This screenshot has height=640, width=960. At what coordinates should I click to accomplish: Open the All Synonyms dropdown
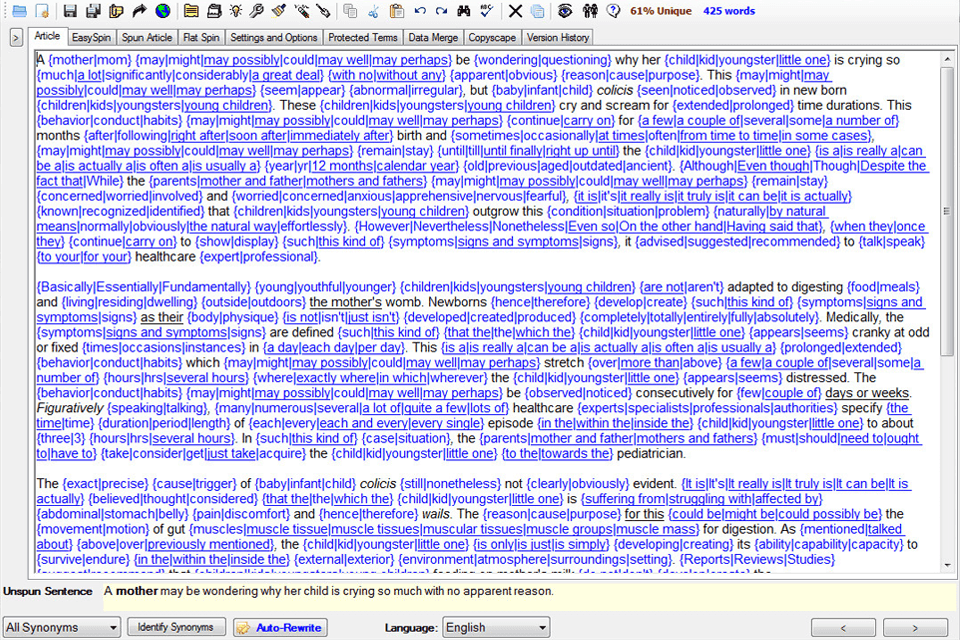[61, 627]
